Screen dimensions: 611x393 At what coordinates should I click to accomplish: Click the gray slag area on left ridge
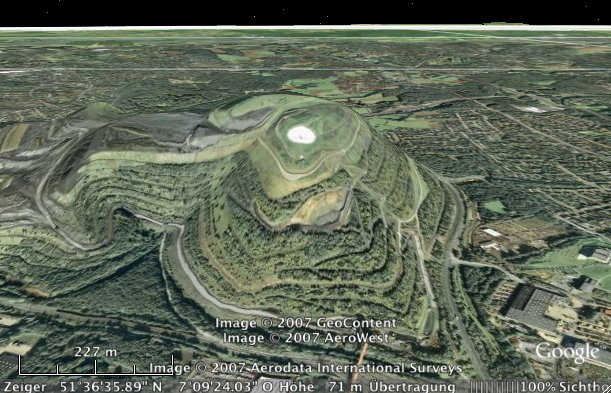click(x=152, y=130)
